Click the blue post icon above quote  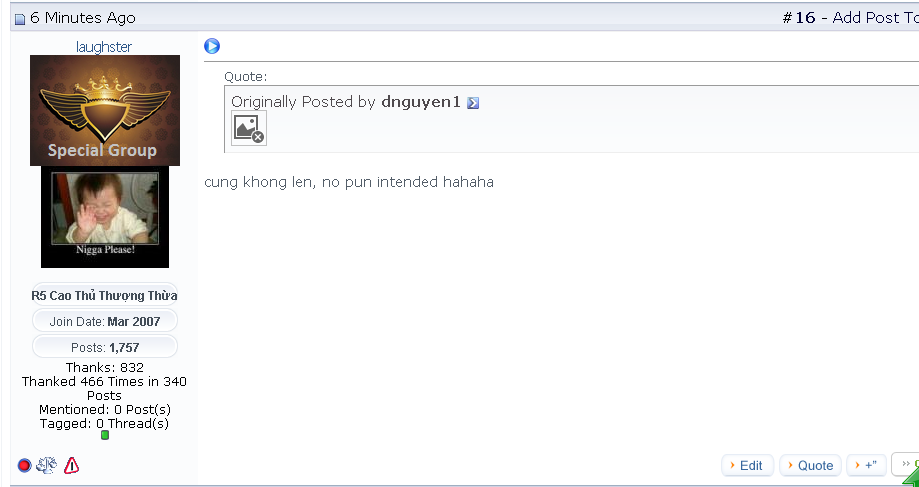[x=212, y=46]
